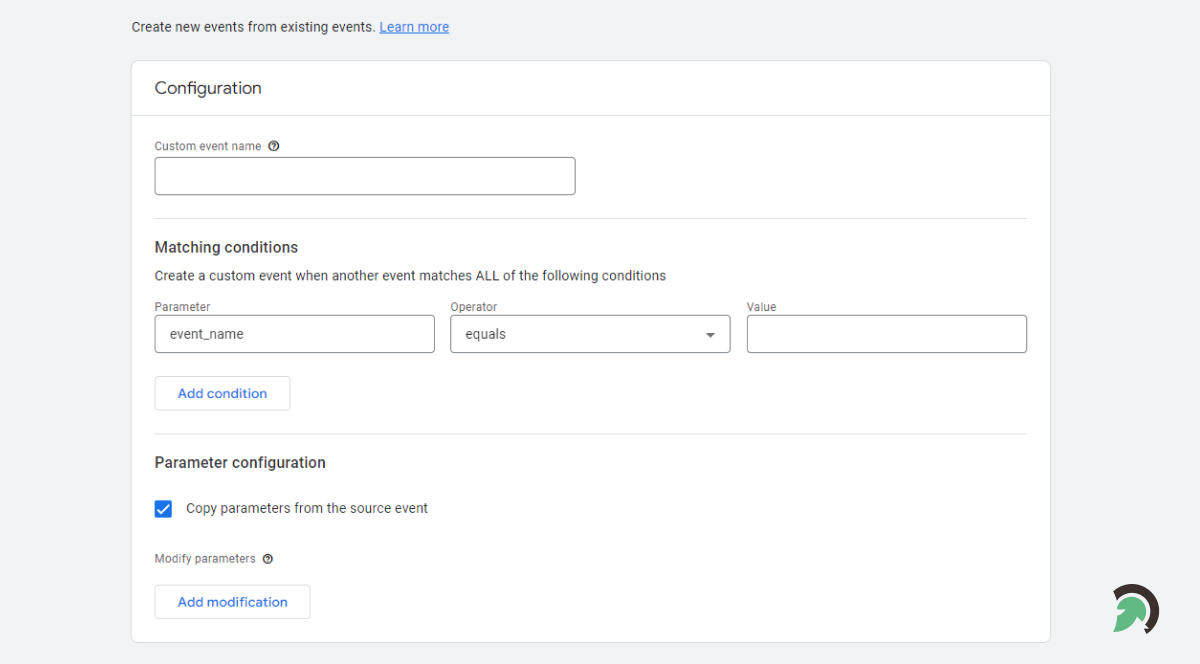
Task: Click the Modify parameters label text
Action: [205, 559]
